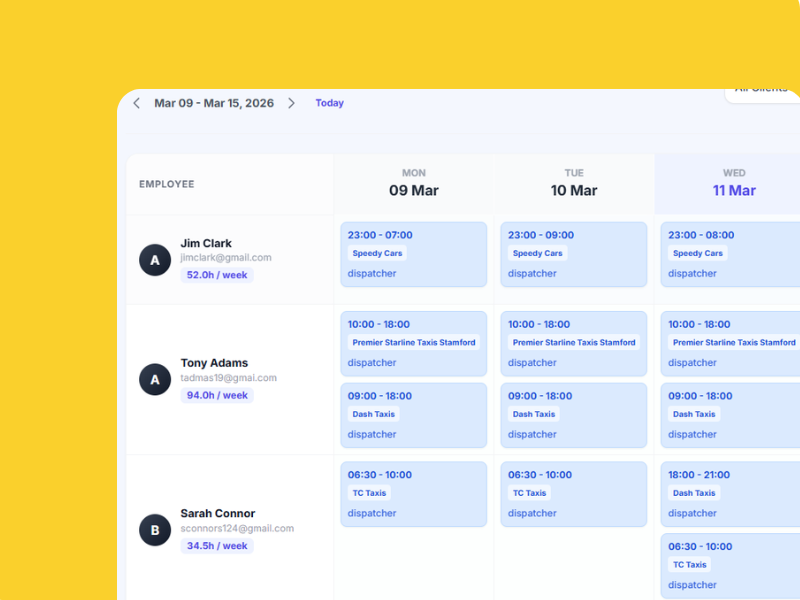Open Tony Adams' Tuesday 09:00 - 18:00 shift
This screenshot has width=800, height=600.
(x=574, y=415)
